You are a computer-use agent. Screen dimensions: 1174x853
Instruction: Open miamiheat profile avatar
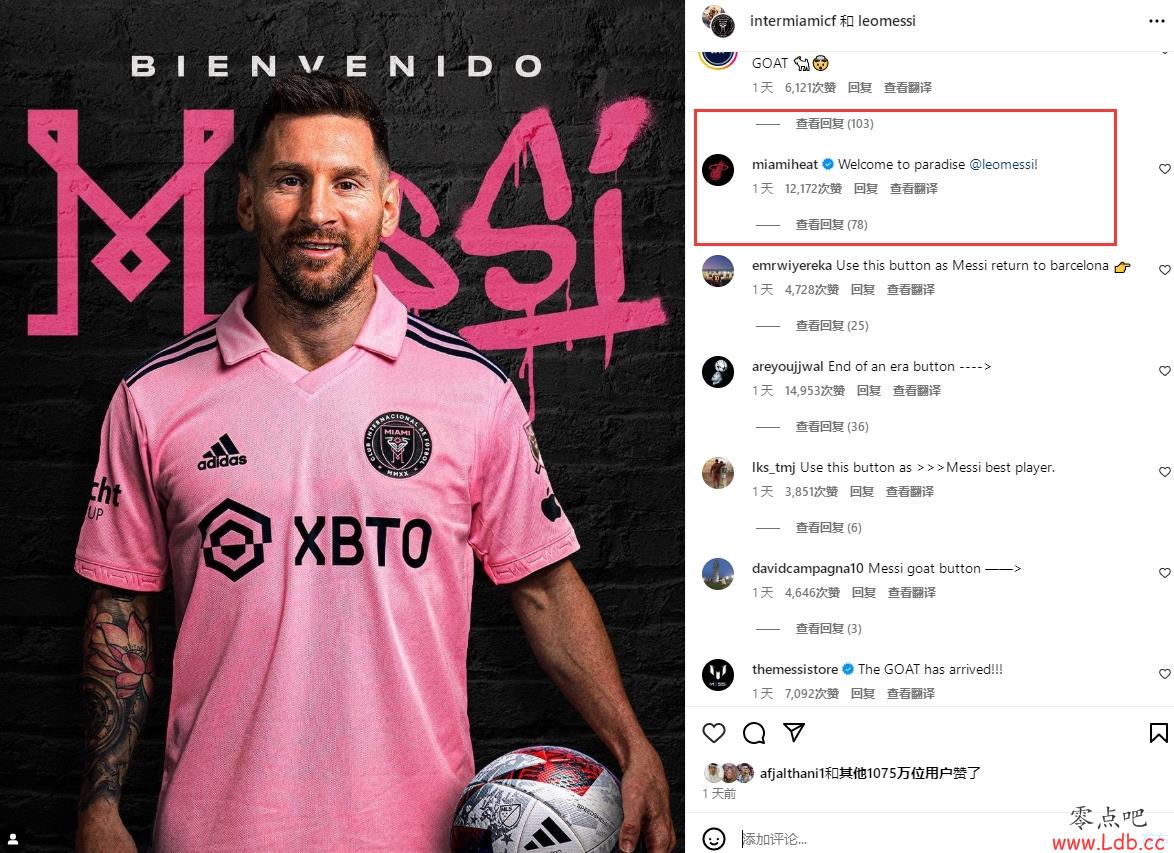click(x=718, y=170)
